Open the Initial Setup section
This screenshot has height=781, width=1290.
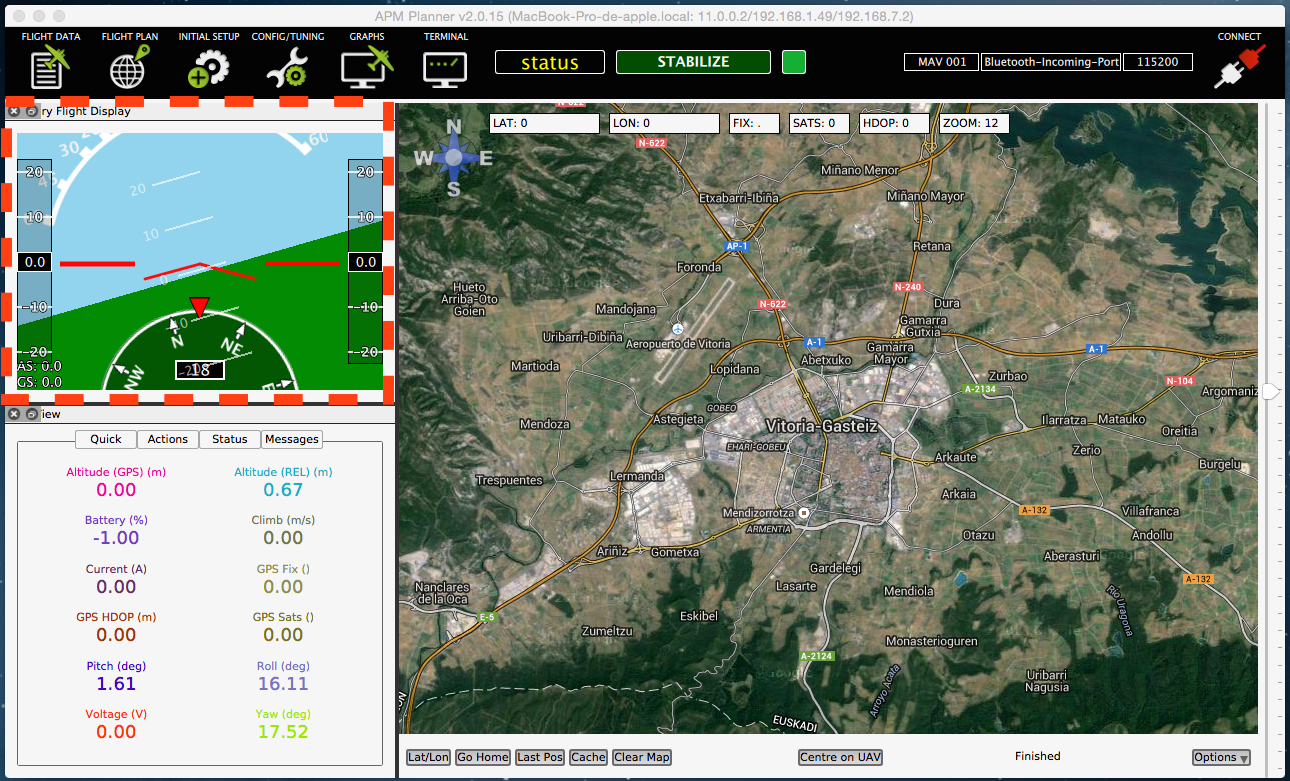(x=208, y=68)
